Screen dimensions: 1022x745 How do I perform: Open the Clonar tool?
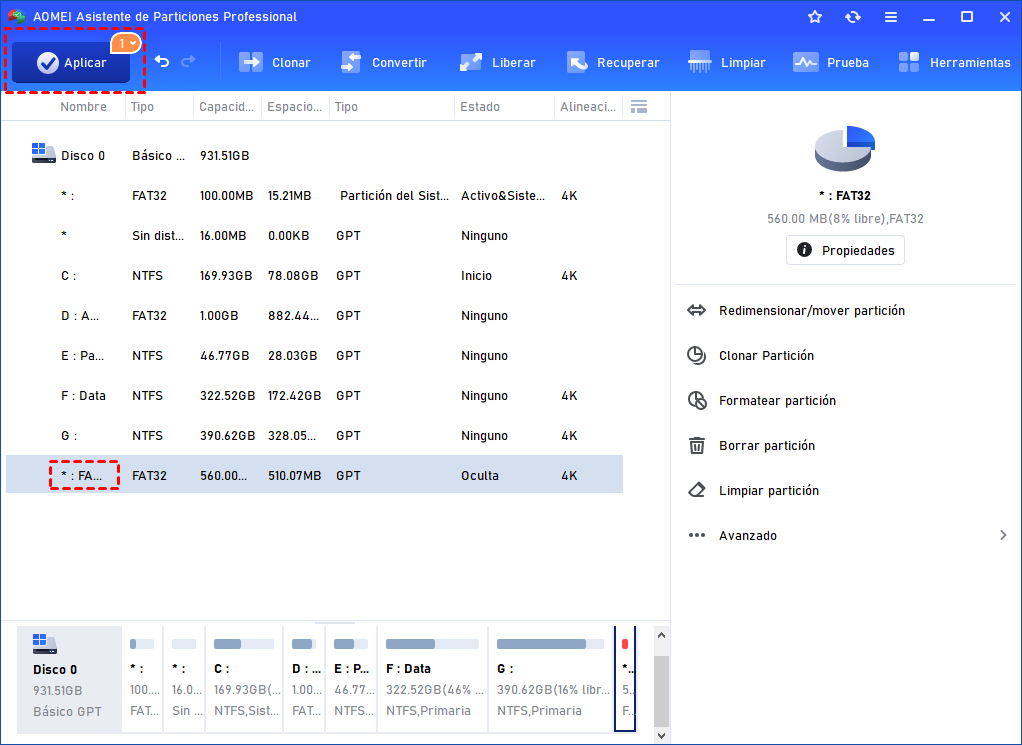(274, 63)
